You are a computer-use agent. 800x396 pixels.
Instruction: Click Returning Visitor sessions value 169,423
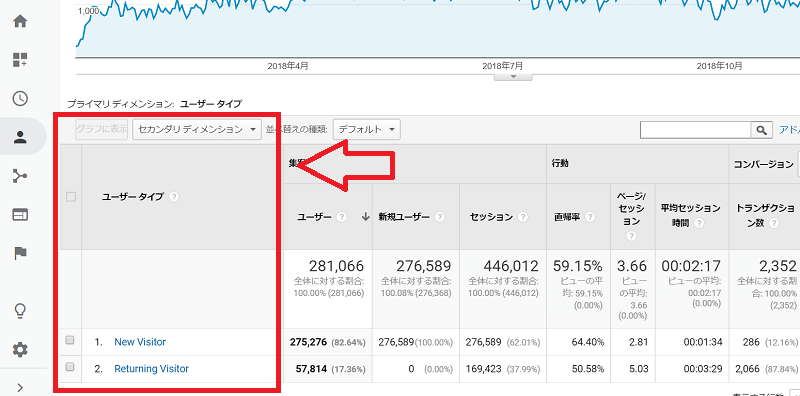[484, 368]
